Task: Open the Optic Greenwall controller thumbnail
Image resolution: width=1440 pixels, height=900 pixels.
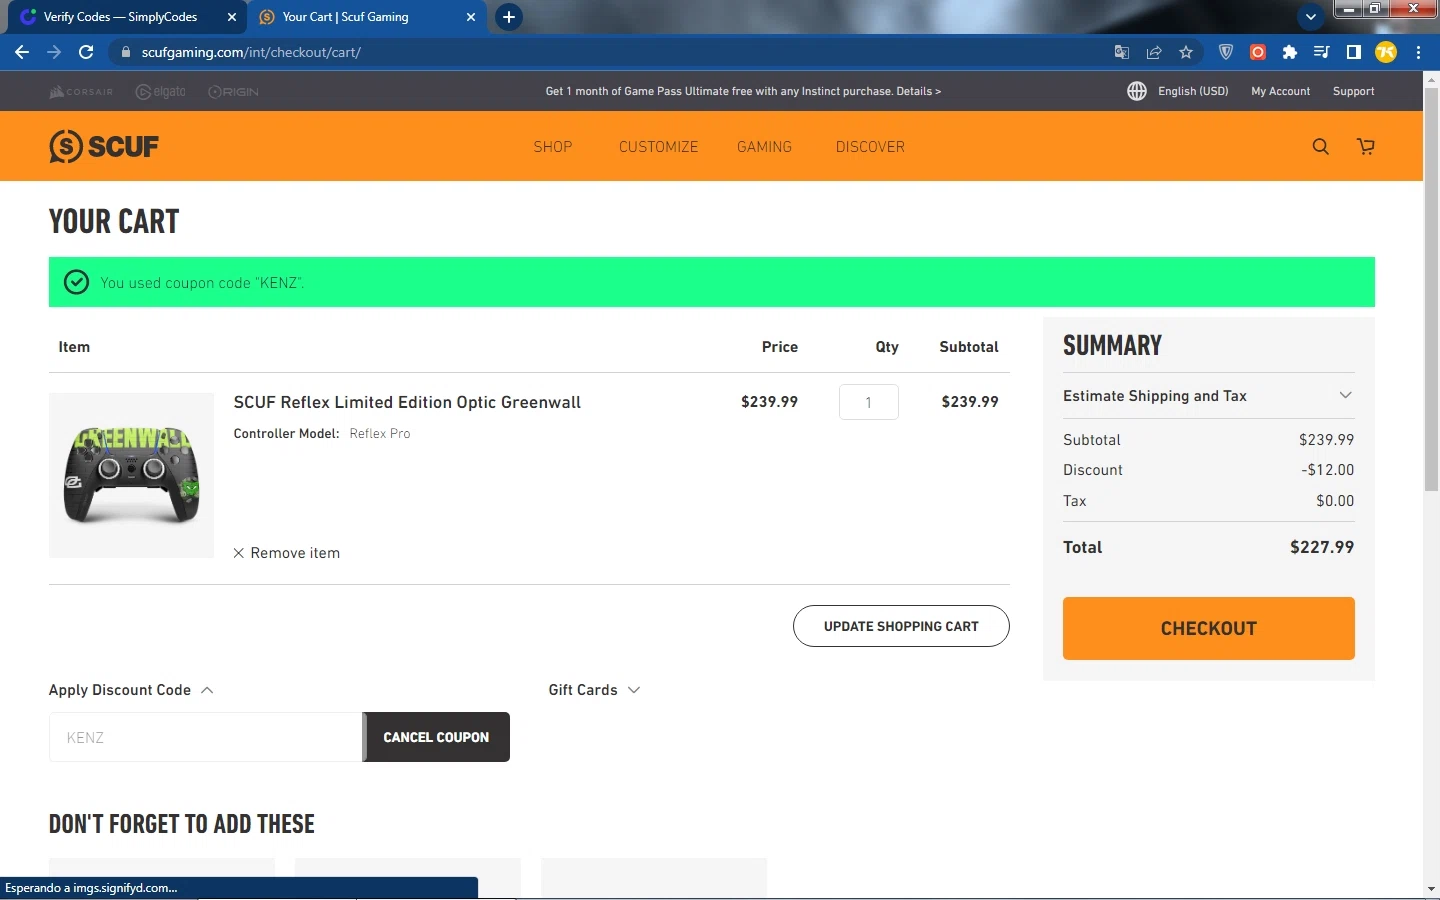Action: click(x=131, y=475)
